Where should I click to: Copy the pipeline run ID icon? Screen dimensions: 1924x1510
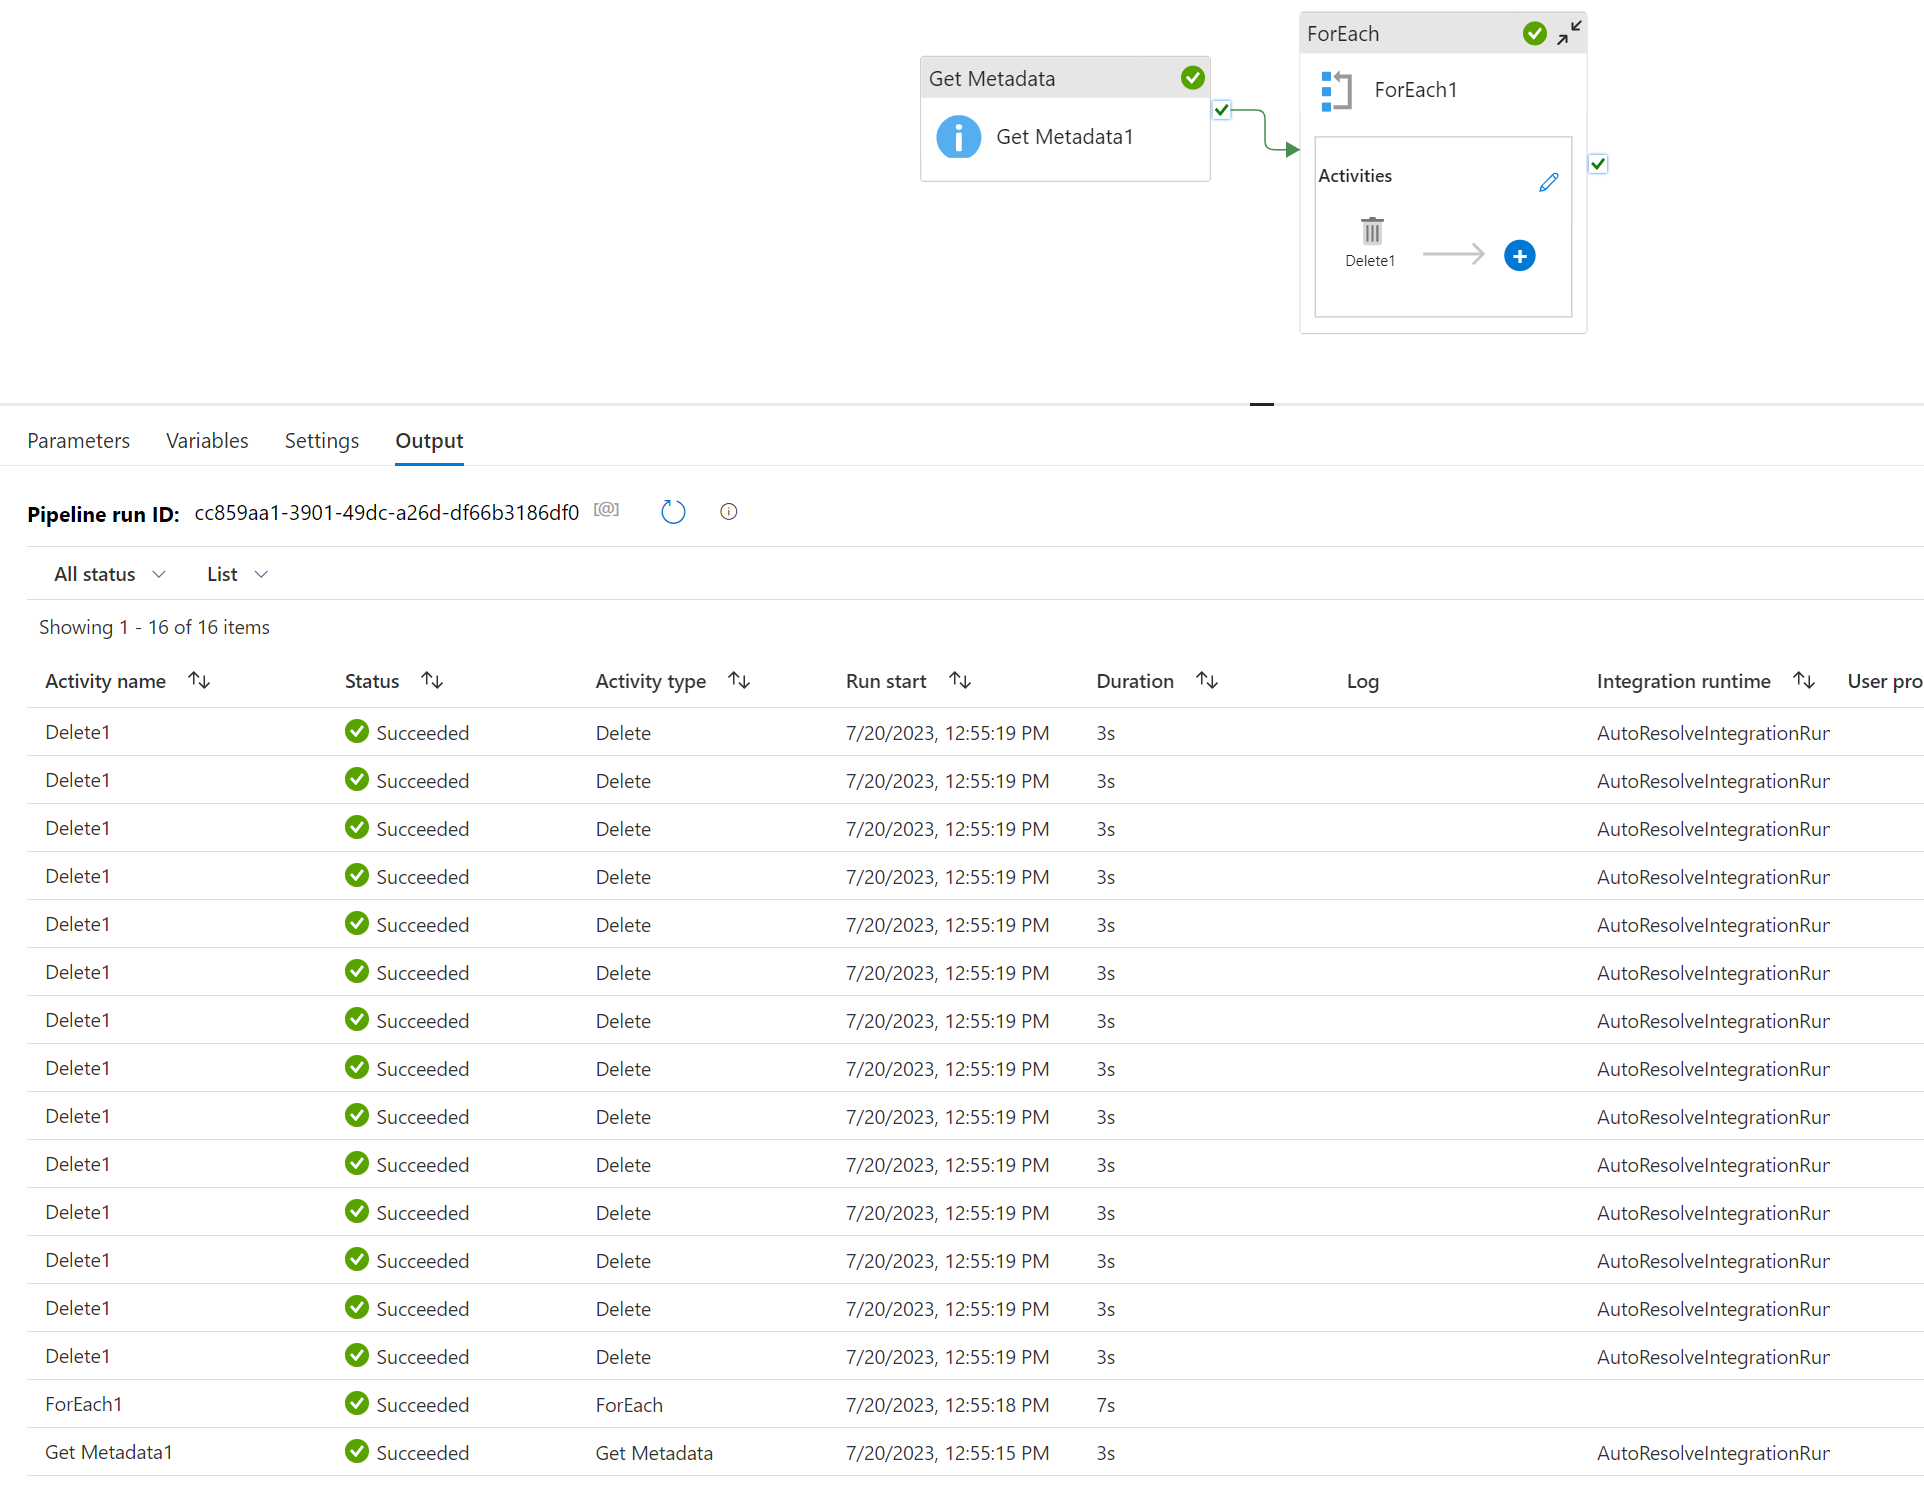click(x=606, y=510)
